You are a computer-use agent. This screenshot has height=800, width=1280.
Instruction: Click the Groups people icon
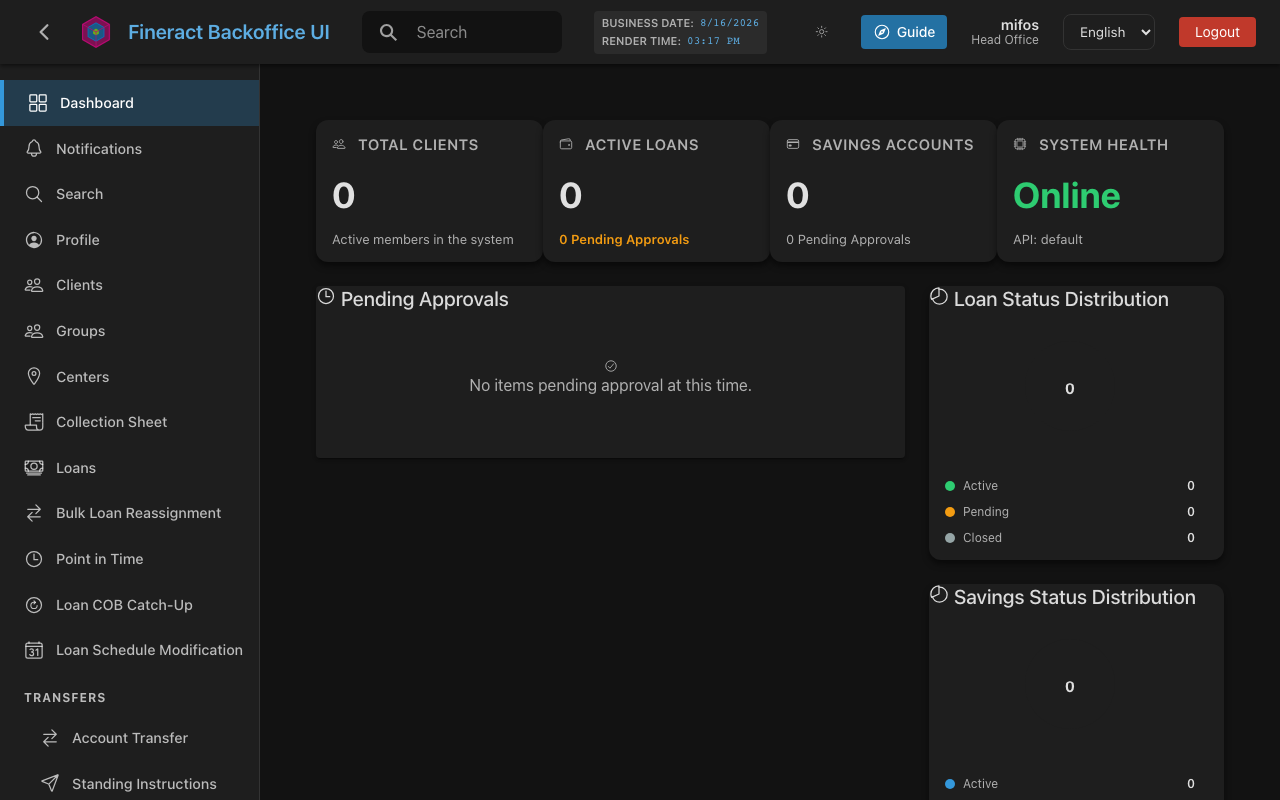click(x=34, y=331)
